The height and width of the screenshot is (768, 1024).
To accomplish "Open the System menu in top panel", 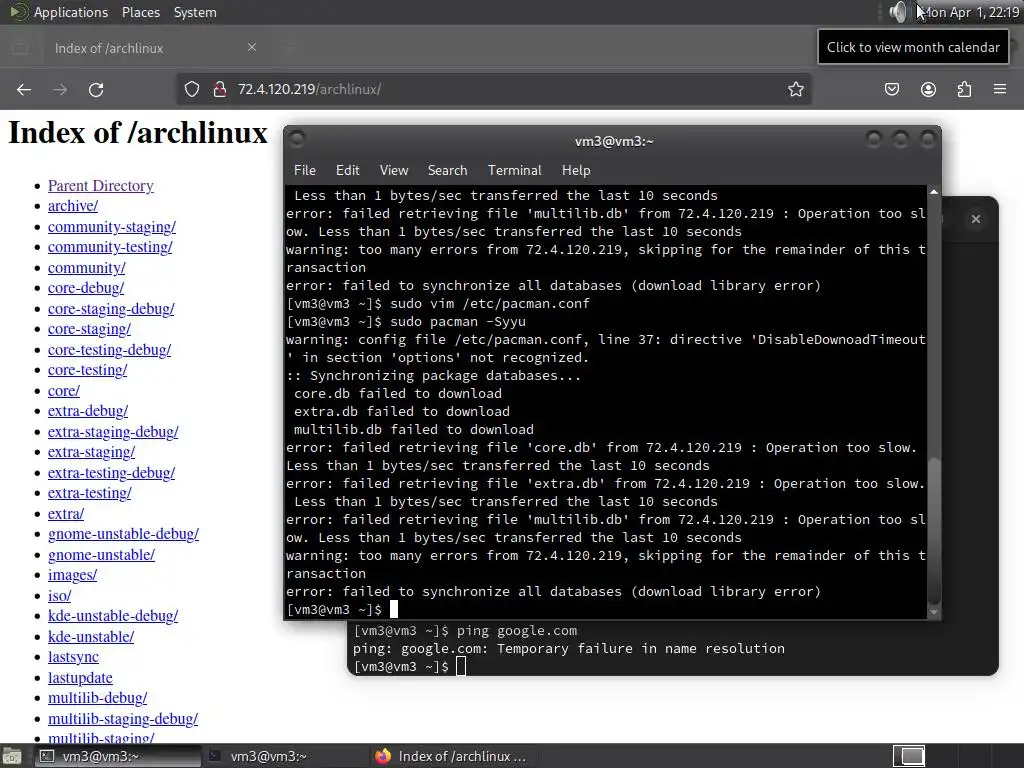I will tap(195, 12).
